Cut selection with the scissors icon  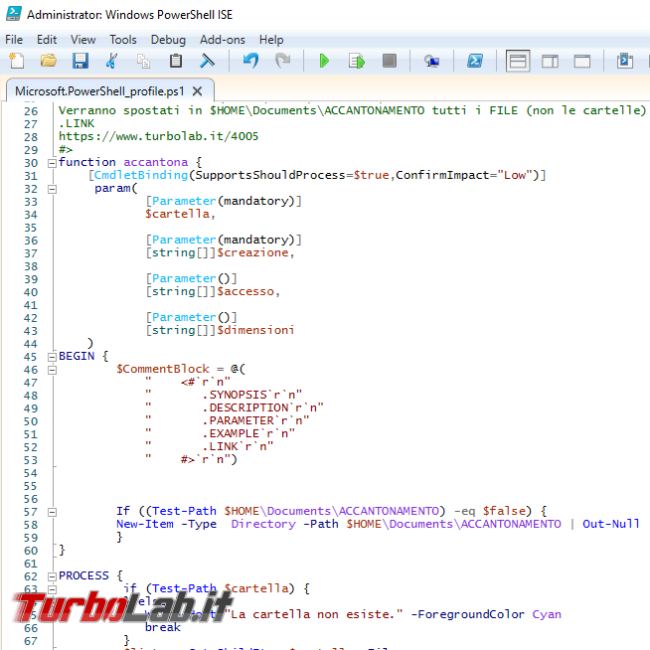click(112, 61)
